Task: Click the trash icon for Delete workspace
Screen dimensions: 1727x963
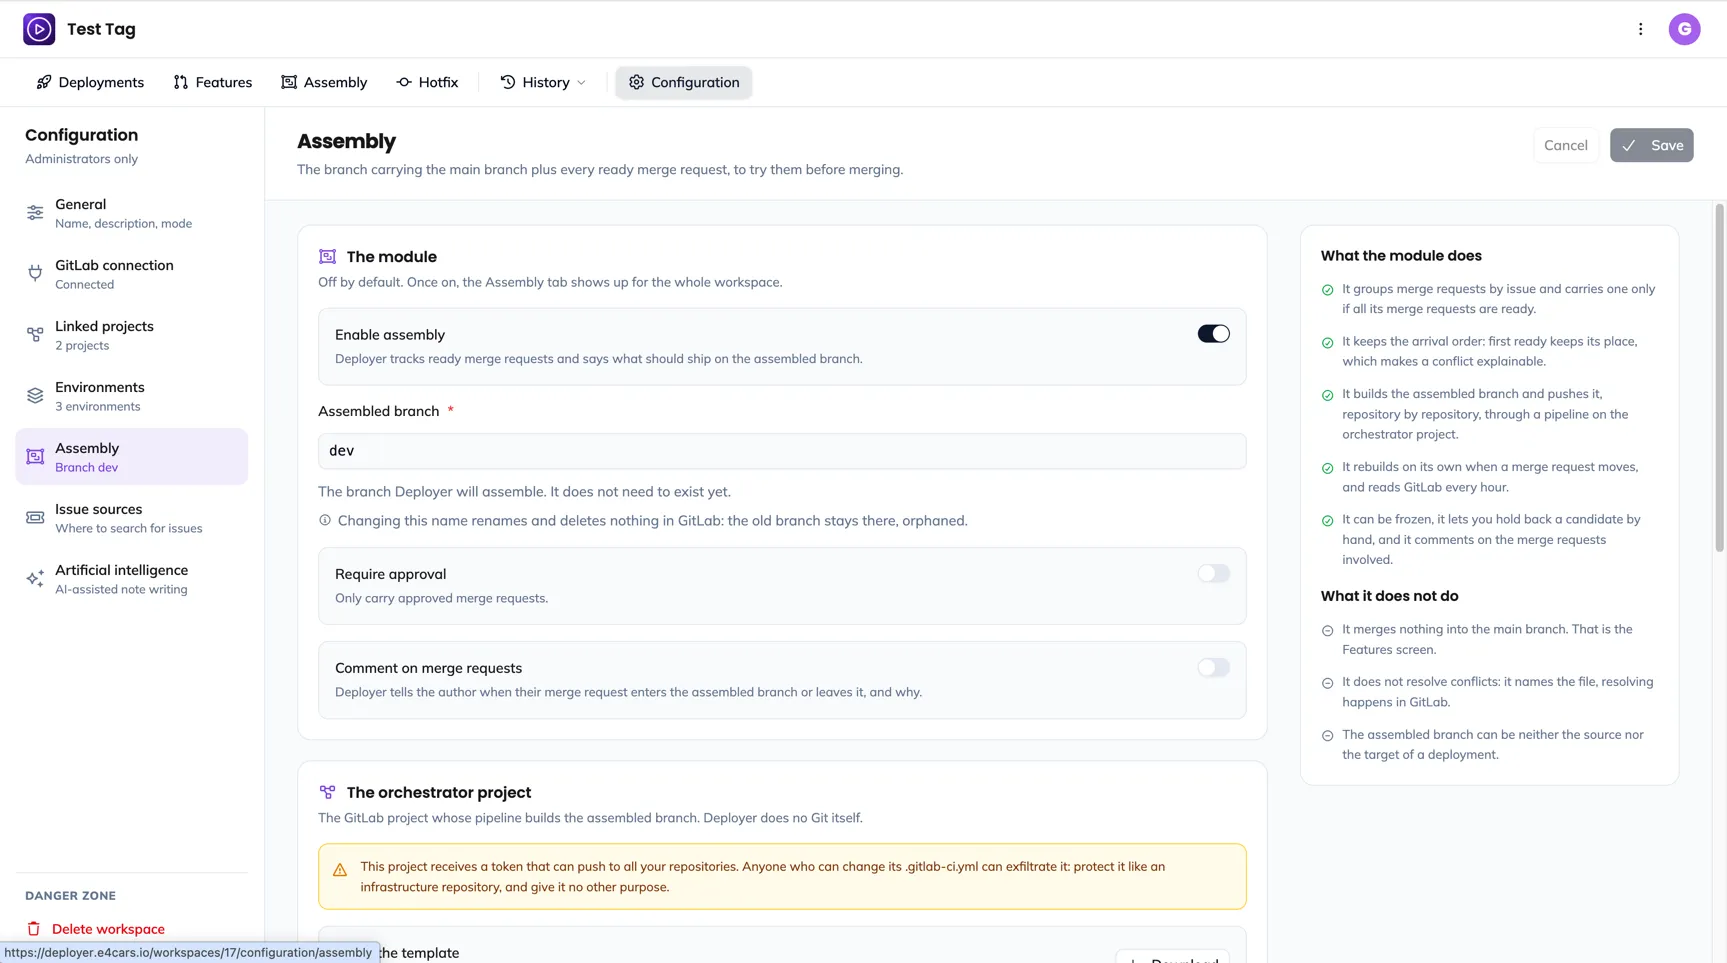Action: [x=34, y=929]
